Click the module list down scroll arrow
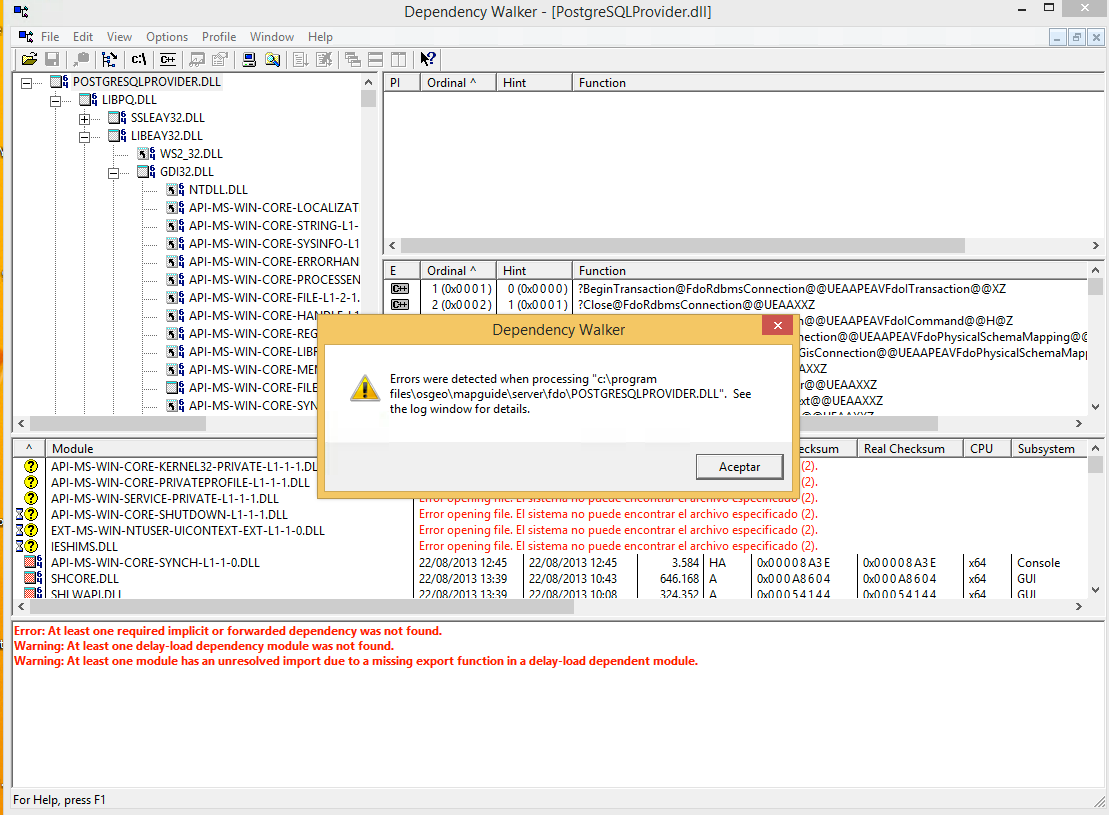 click(1096, 590)
